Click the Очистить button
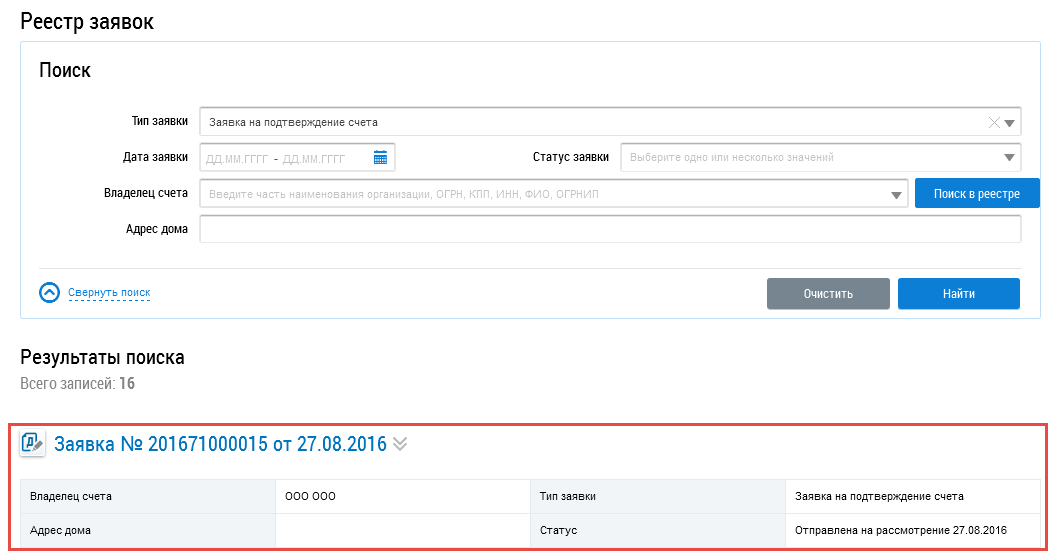The image size is (1061, 553). click(x=828, y=294)
